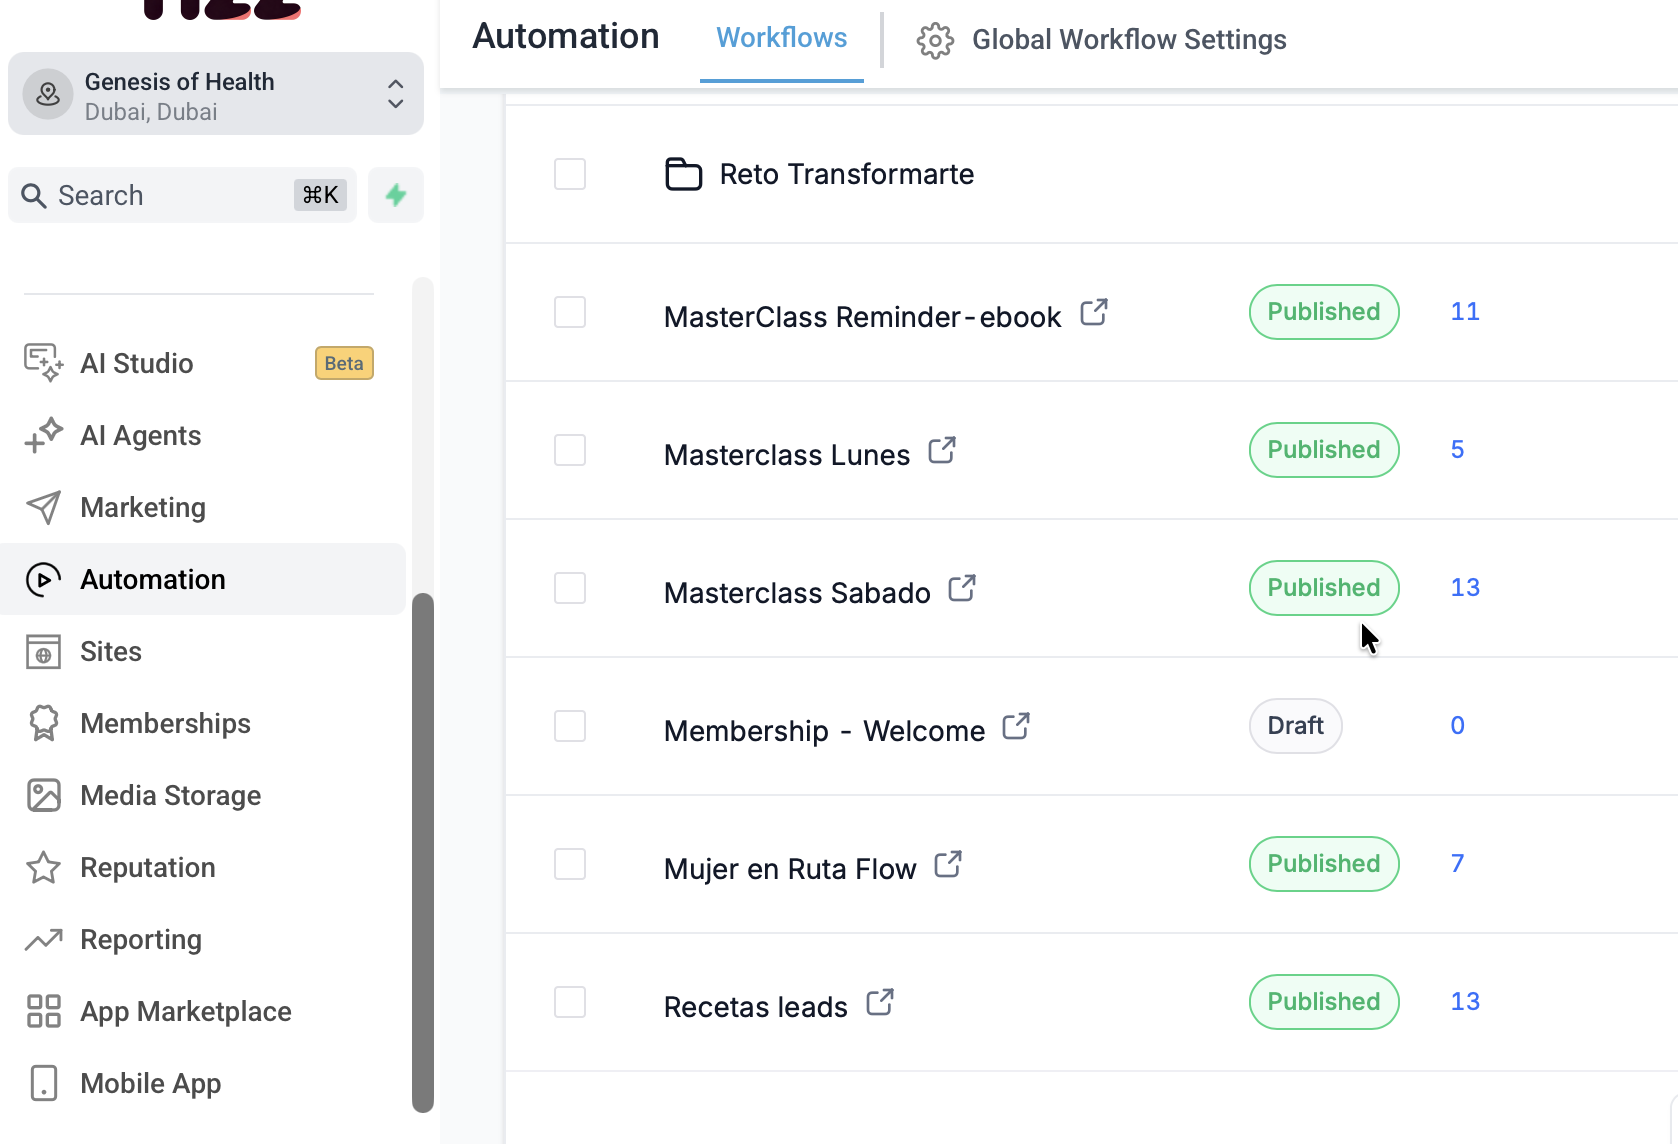Open the Masterclass Sabado workflow
This screenshot has height=1144, width=1678.
pos(797,593)
